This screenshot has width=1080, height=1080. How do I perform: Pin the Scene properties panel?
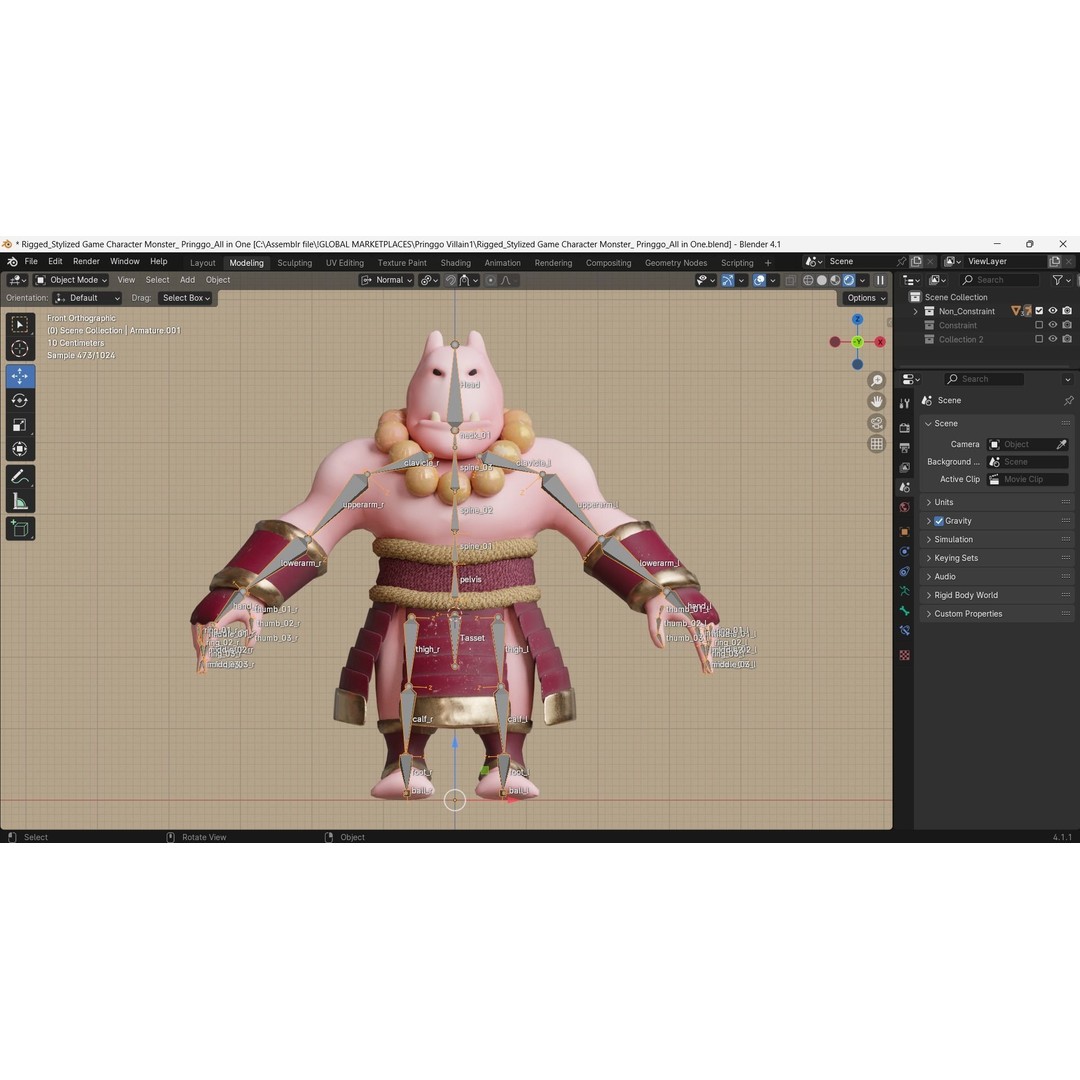pyautogui.click(x=1068, y=400)
